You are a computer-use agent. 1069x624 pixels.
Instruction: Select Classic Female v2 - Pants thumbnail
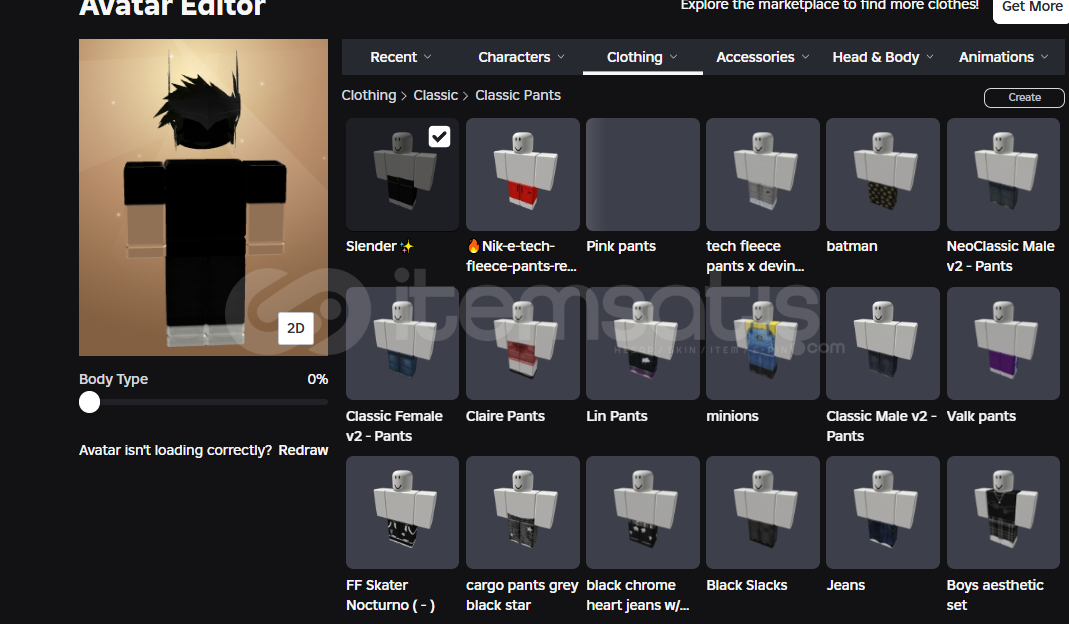pyautogui.click(x=402, y=343)
